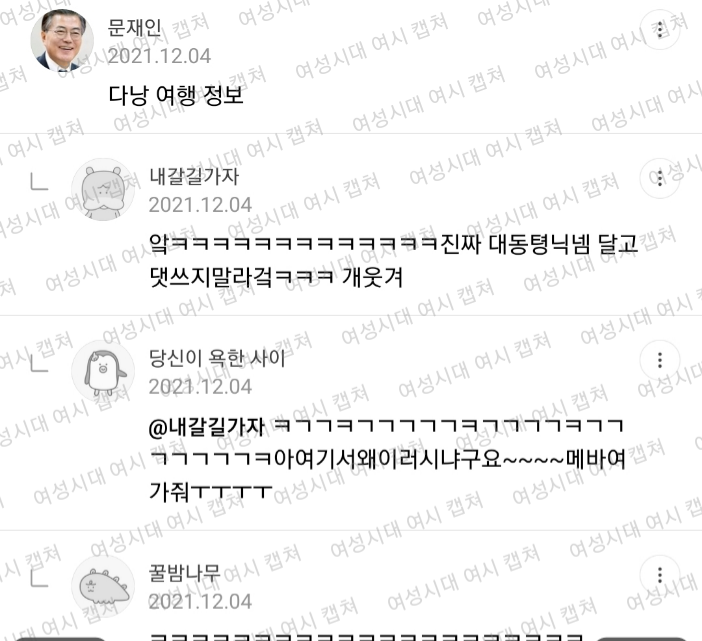The height and width of the screenshot is (641, 702).
Task: Open the profile of username 문재인
Action: pos(135,28)
